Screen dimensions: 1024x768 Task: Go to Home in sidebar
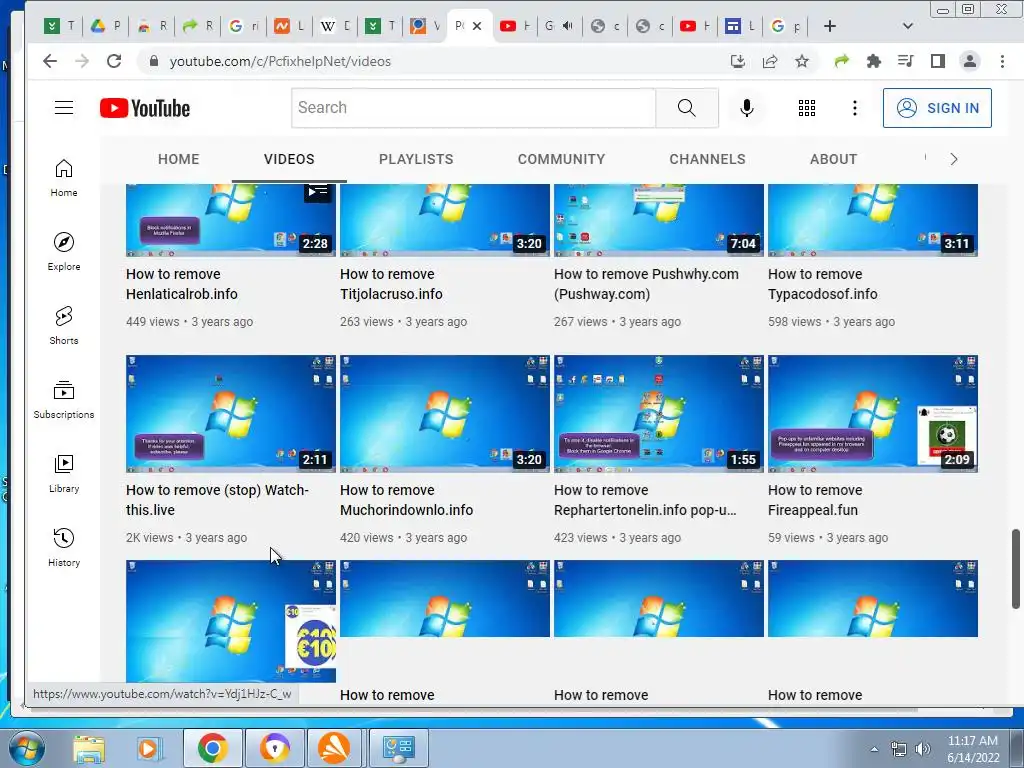tap(63, 178)
